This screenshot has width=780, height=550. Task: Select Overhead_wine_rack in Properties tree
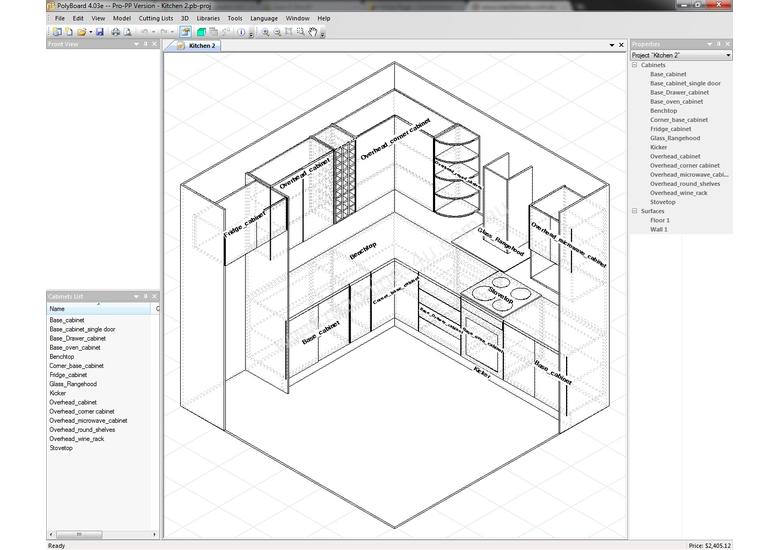(679, 193)
